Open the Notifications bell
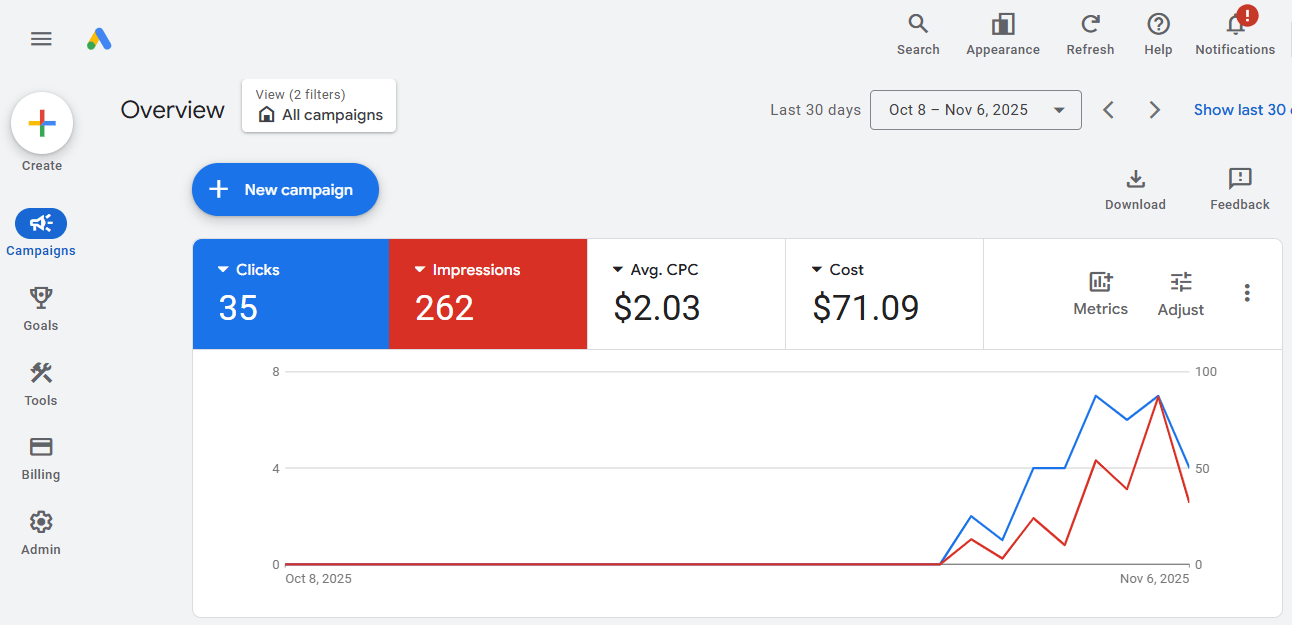 pyautogui.click(x=1235, y=25)
